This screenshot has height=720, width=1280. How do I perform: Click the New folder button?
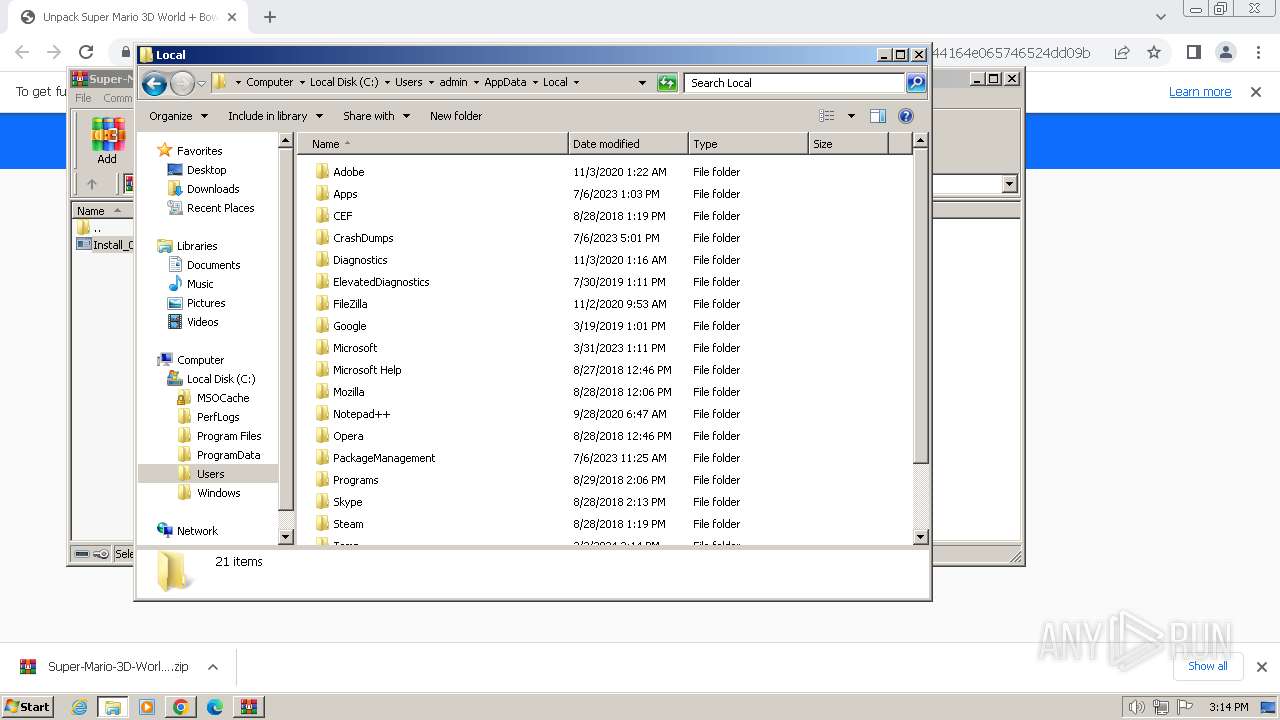[456, 116]
